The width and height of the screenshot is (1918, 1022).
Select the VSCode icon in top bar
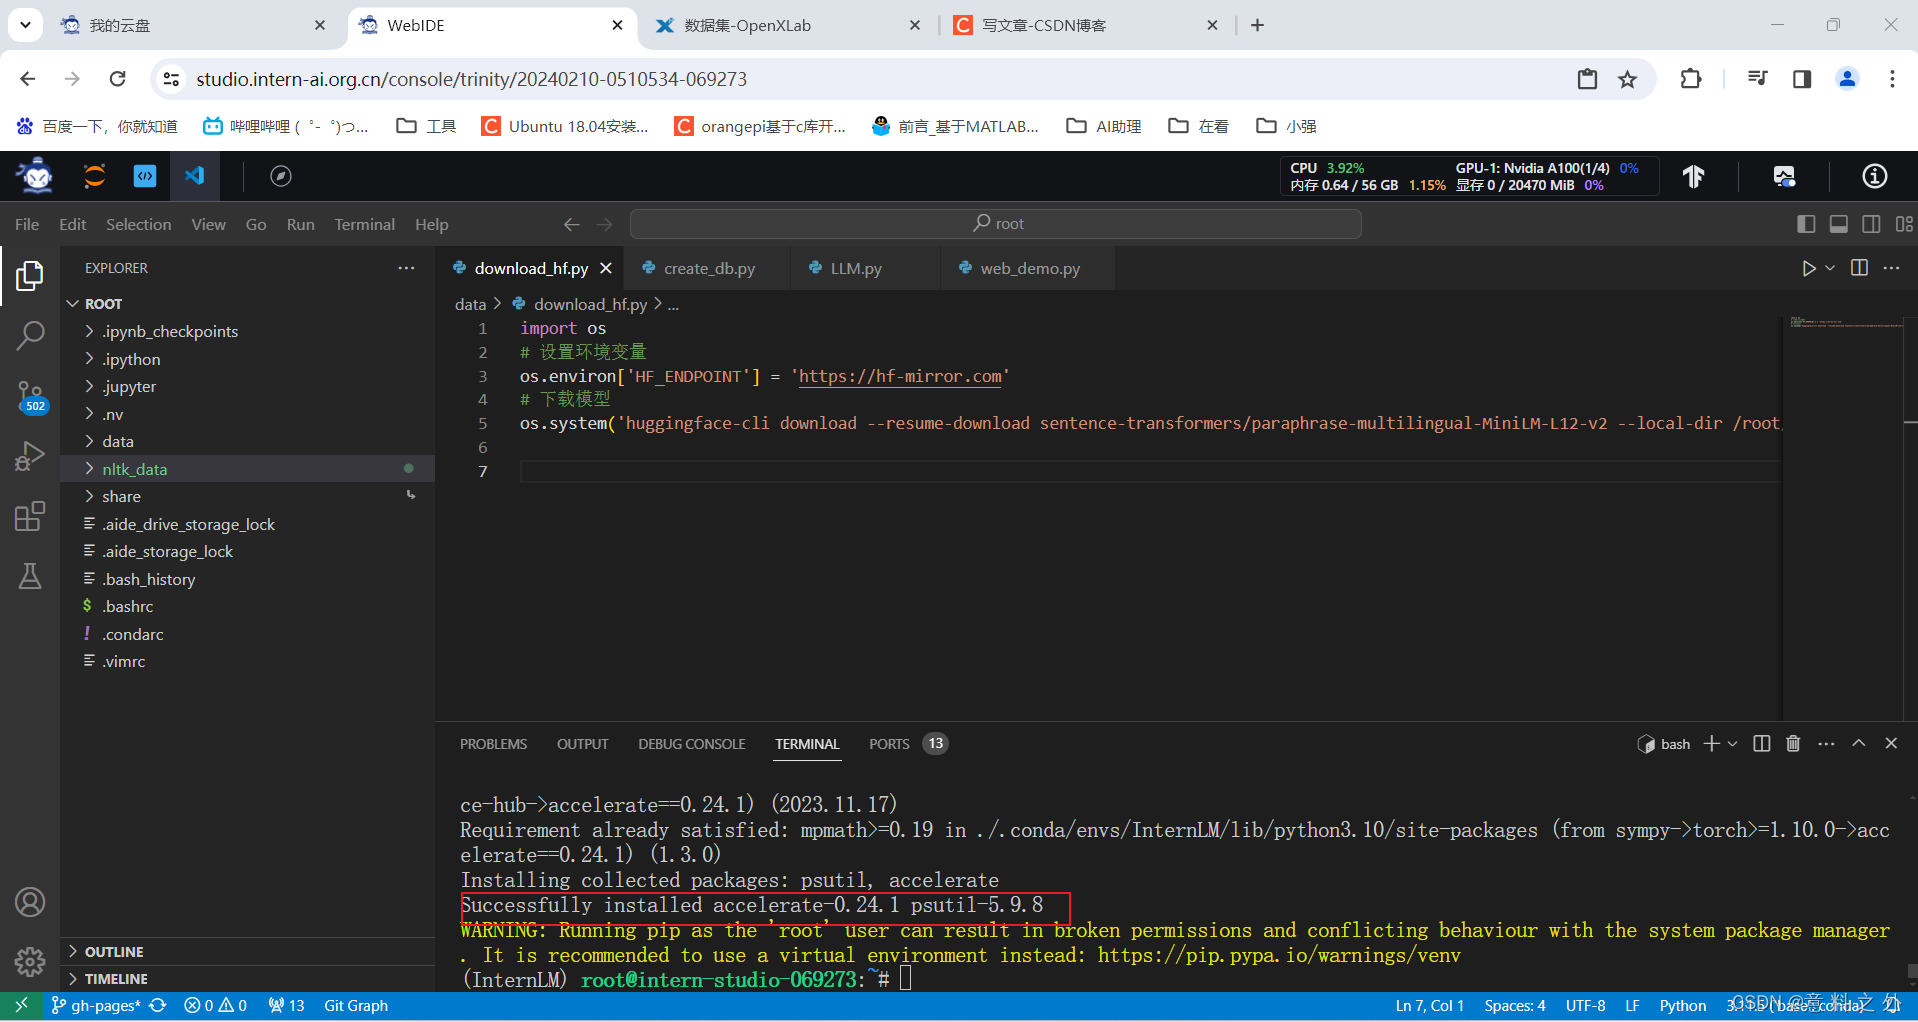coord(194,176)
